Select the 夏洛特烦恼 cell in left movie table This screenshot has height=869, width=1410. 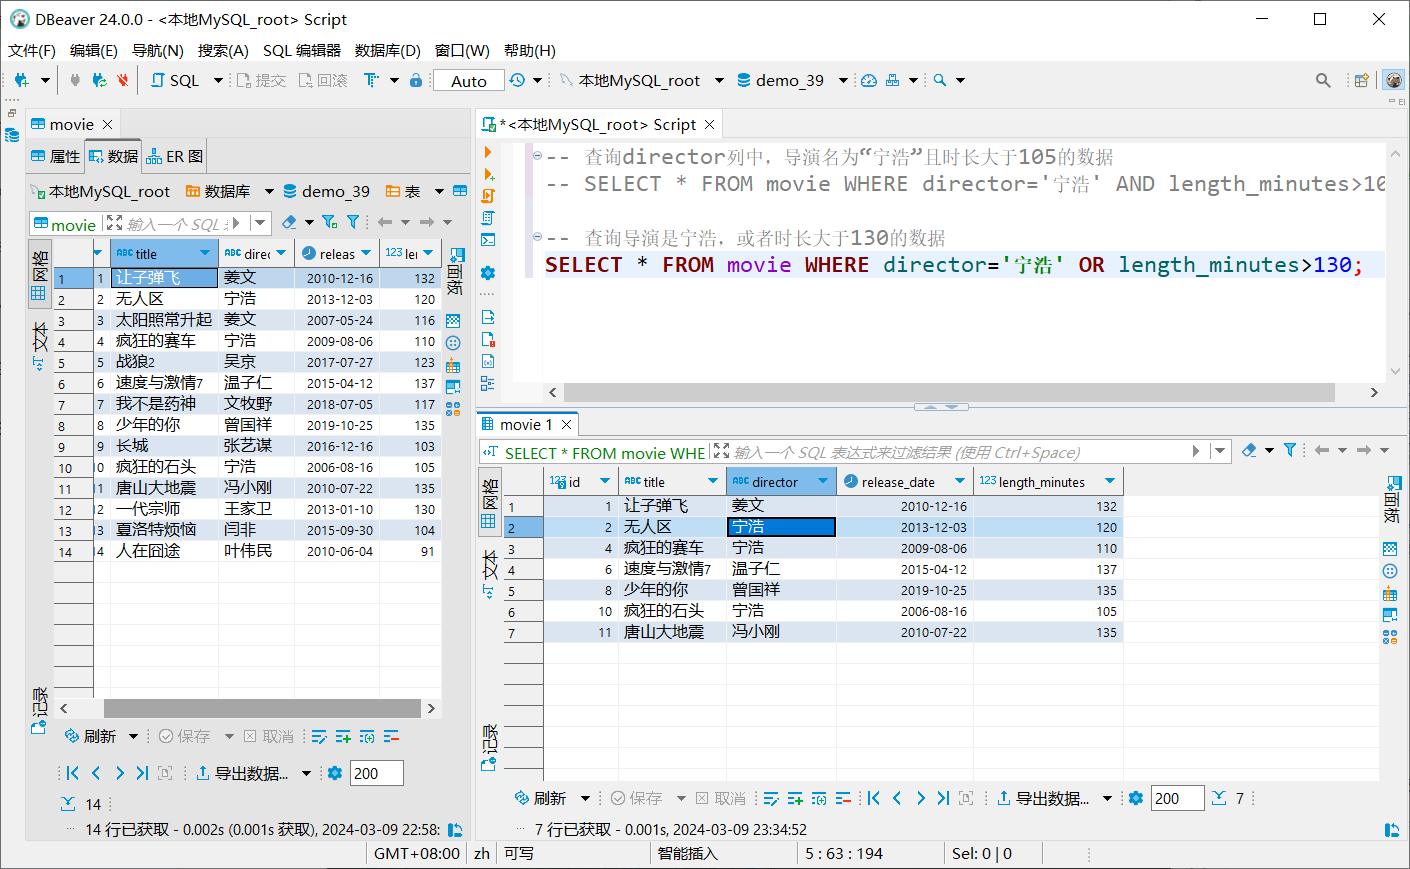point(165,530)
